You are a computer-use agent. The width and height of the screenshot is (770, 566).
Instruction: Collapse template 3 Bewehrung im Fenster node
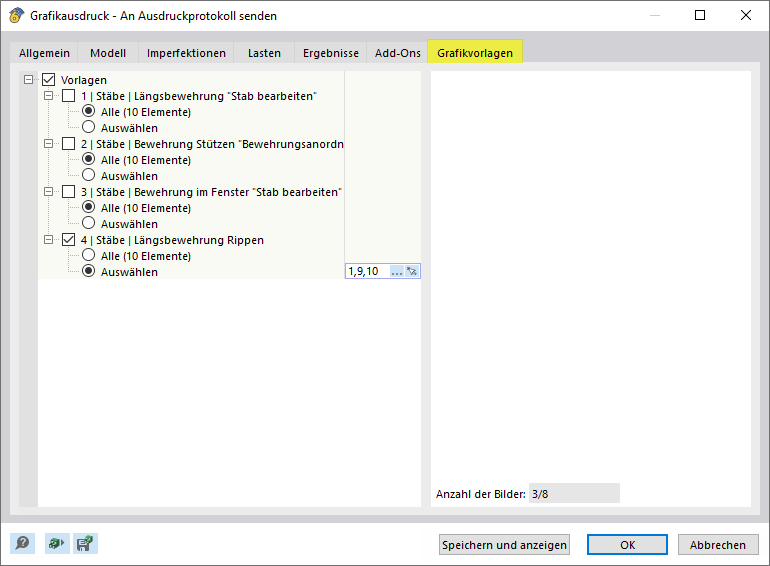(48, 192)
